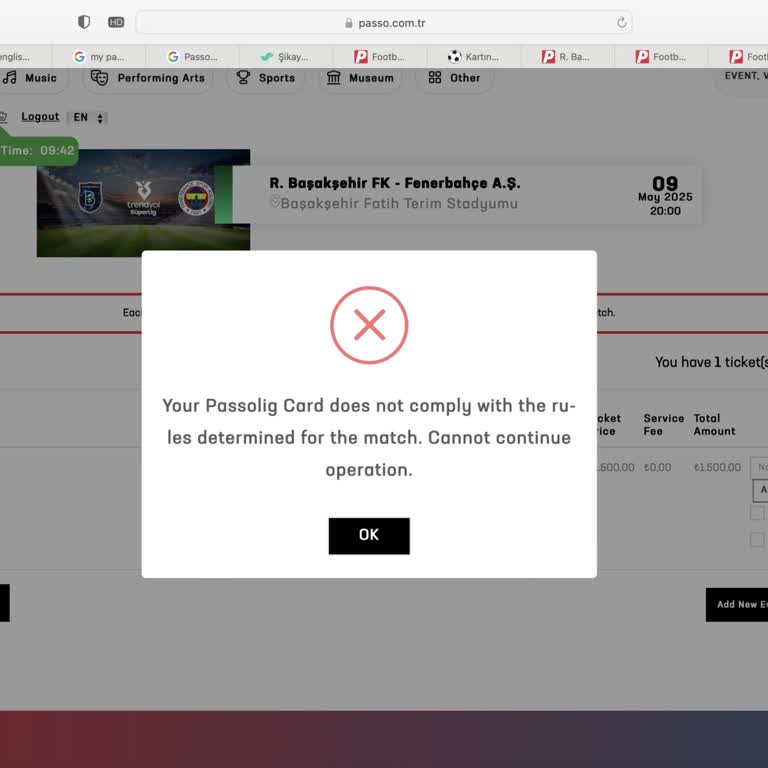Click the Other grid icon

[x=435, y=77]
